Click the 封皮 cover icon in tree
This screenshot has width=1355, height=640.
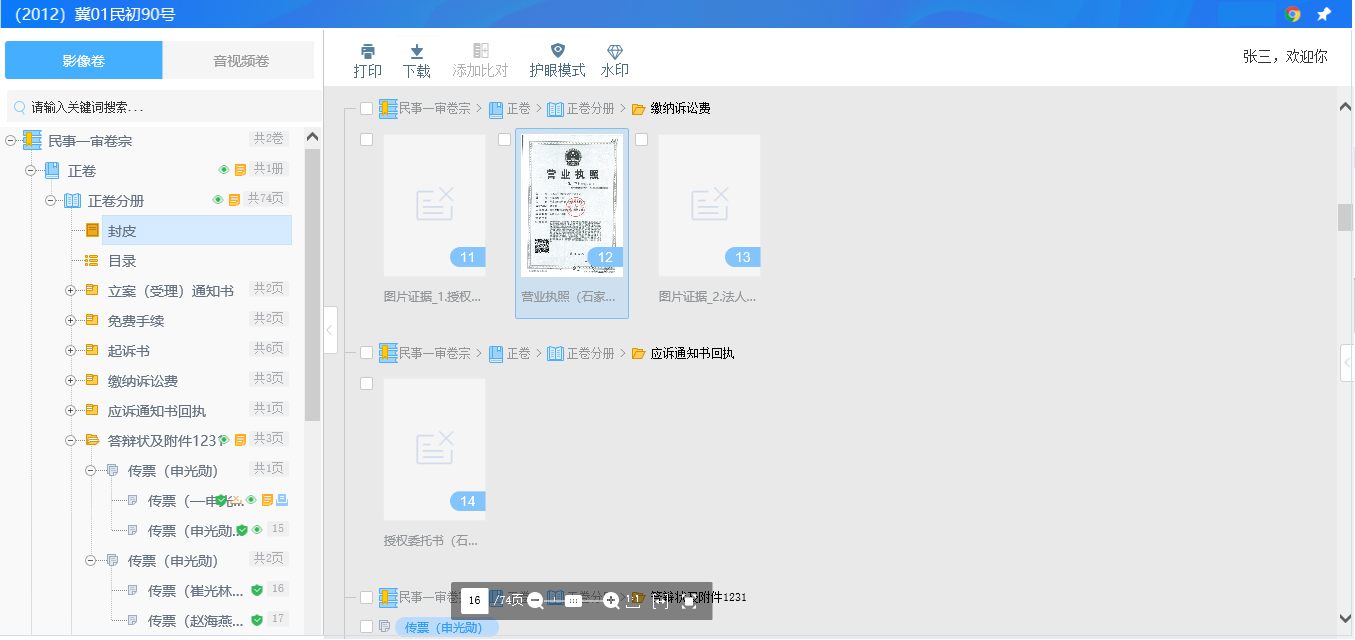(x=92, y=231)
